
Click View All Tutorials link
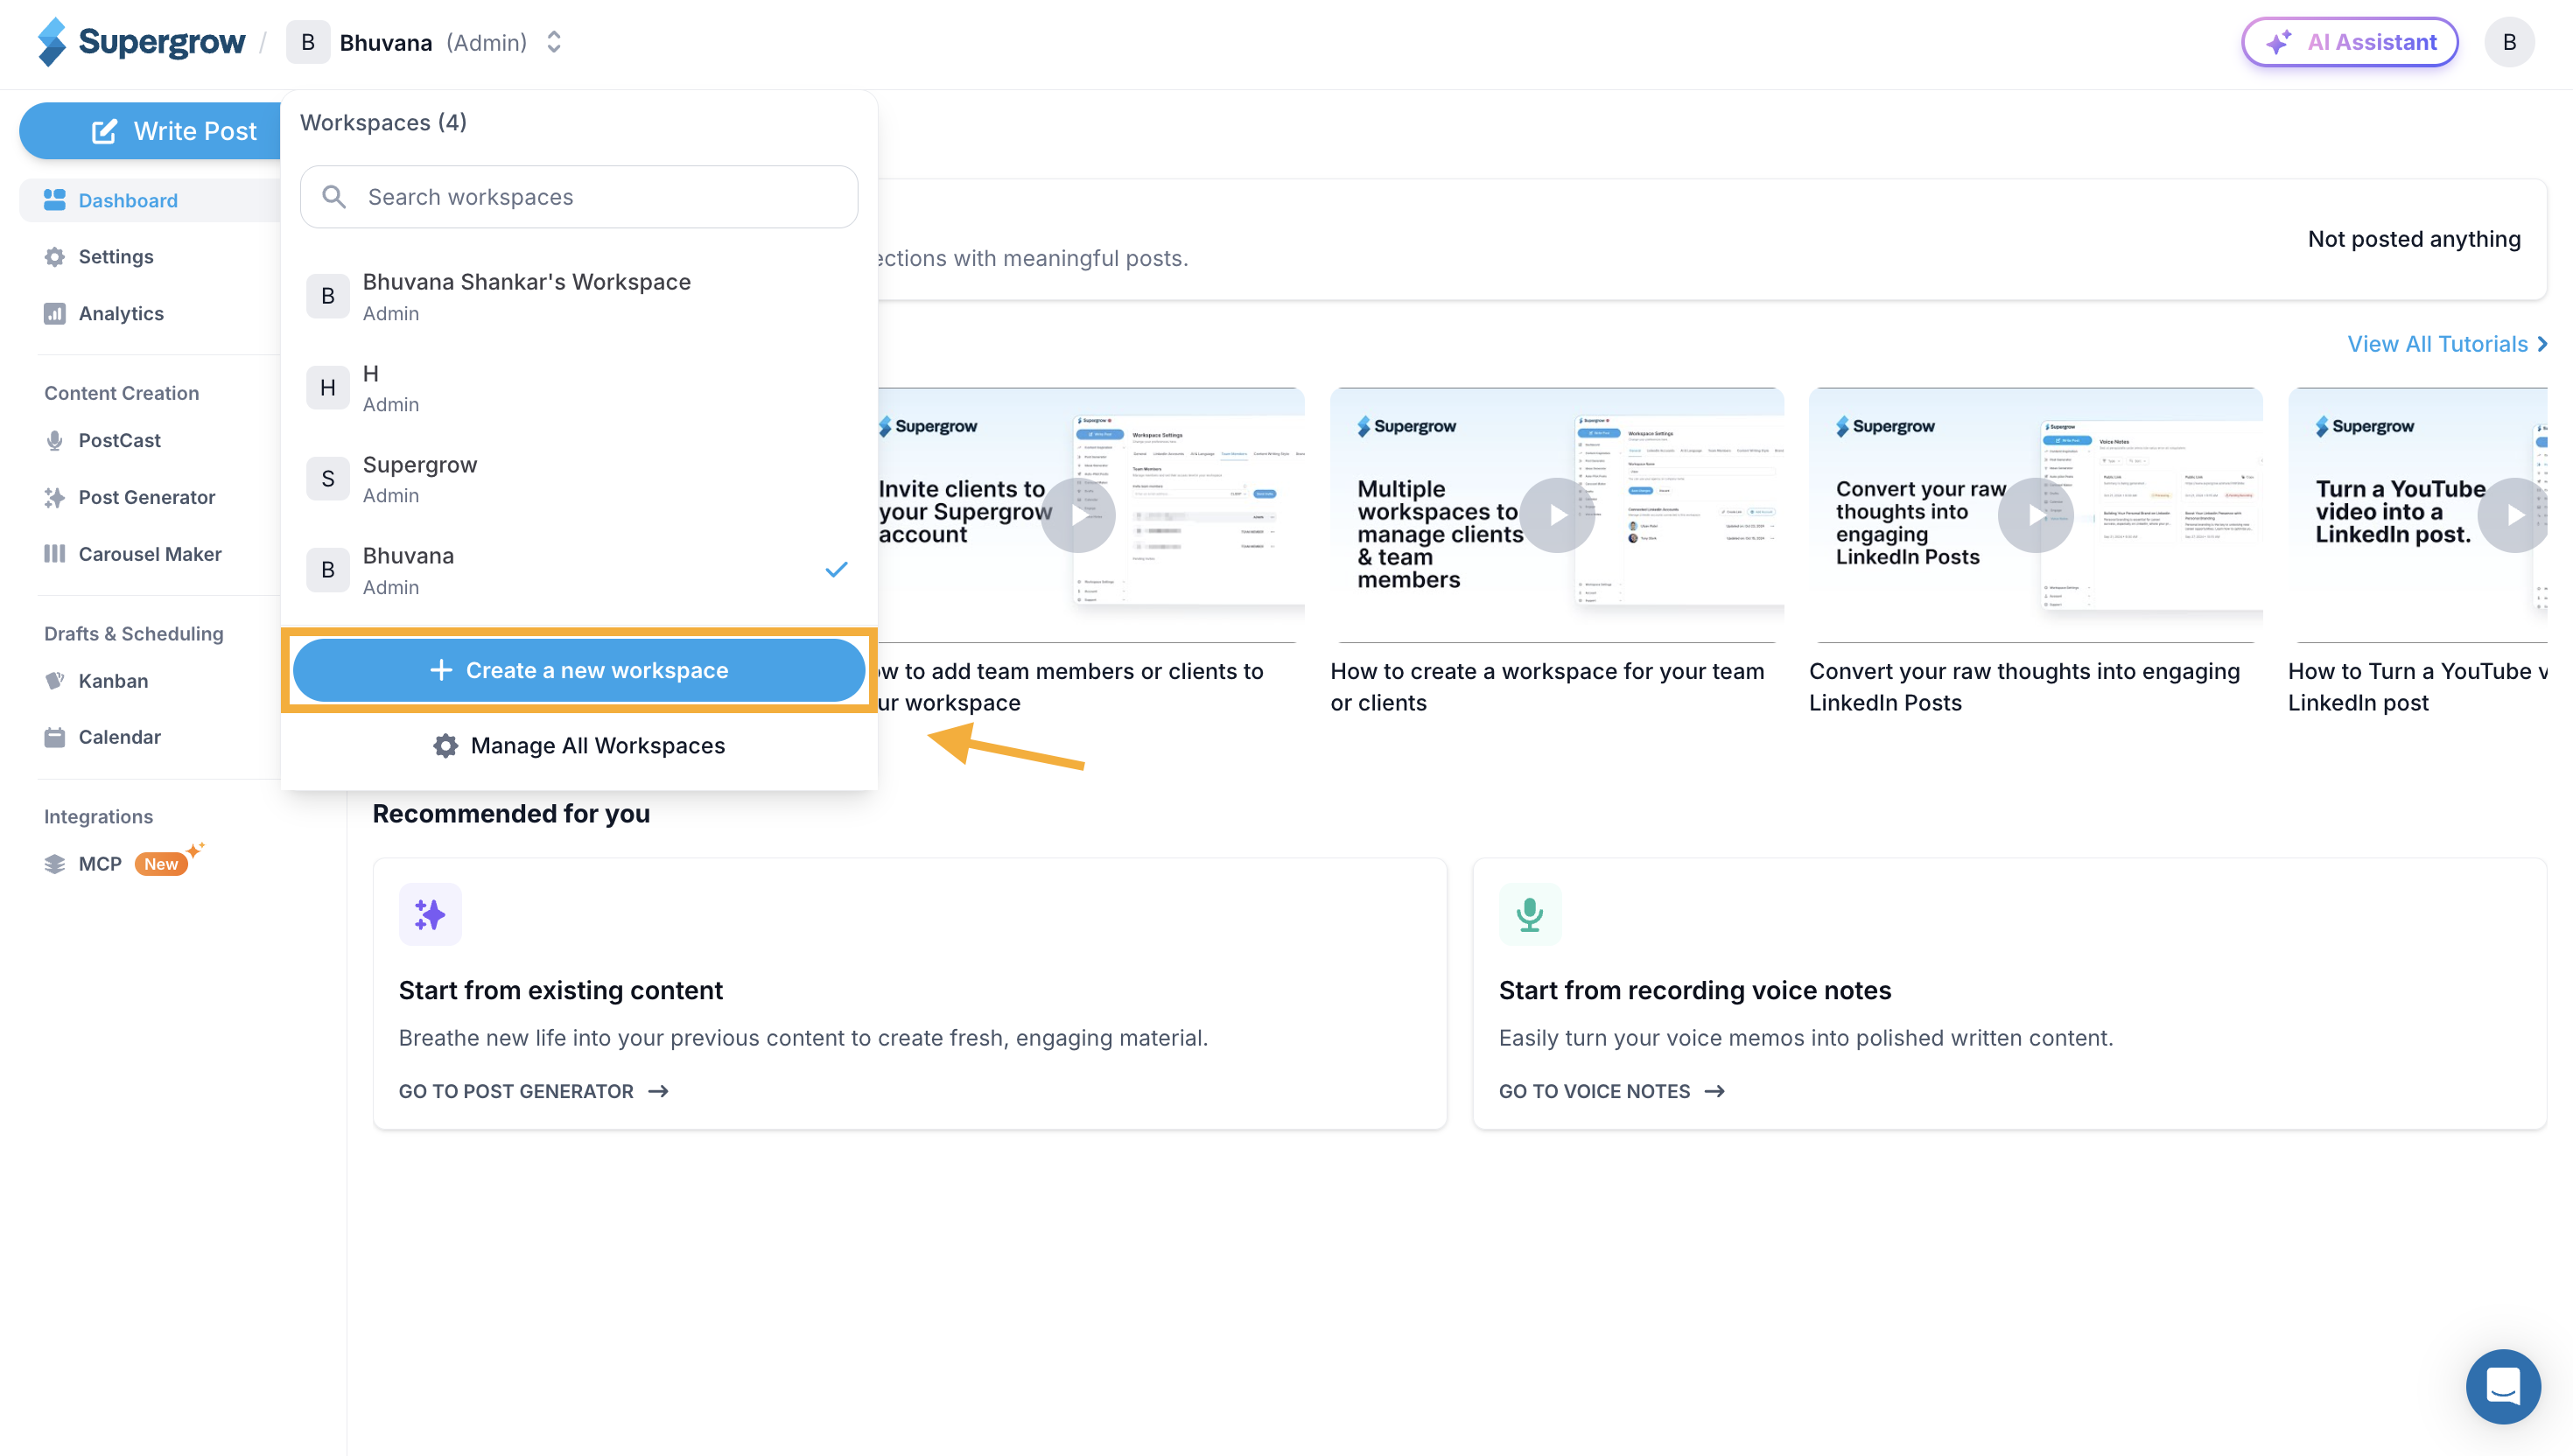click(2446, 344)
